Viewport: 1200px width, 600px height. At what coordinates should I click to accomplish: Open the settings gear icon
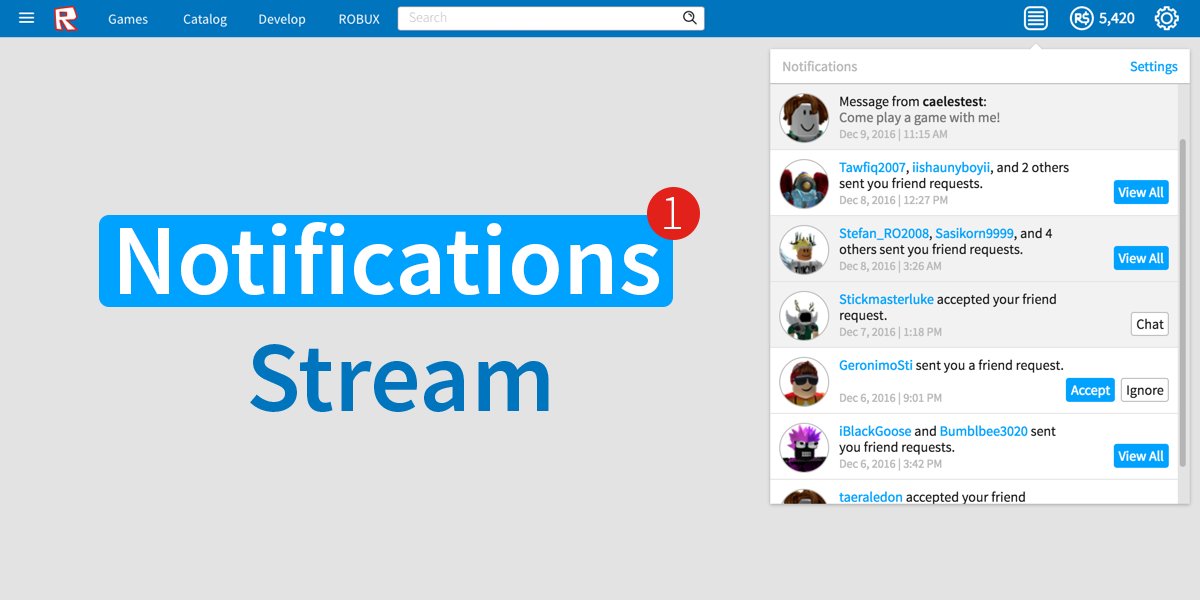pos(1166,18)
